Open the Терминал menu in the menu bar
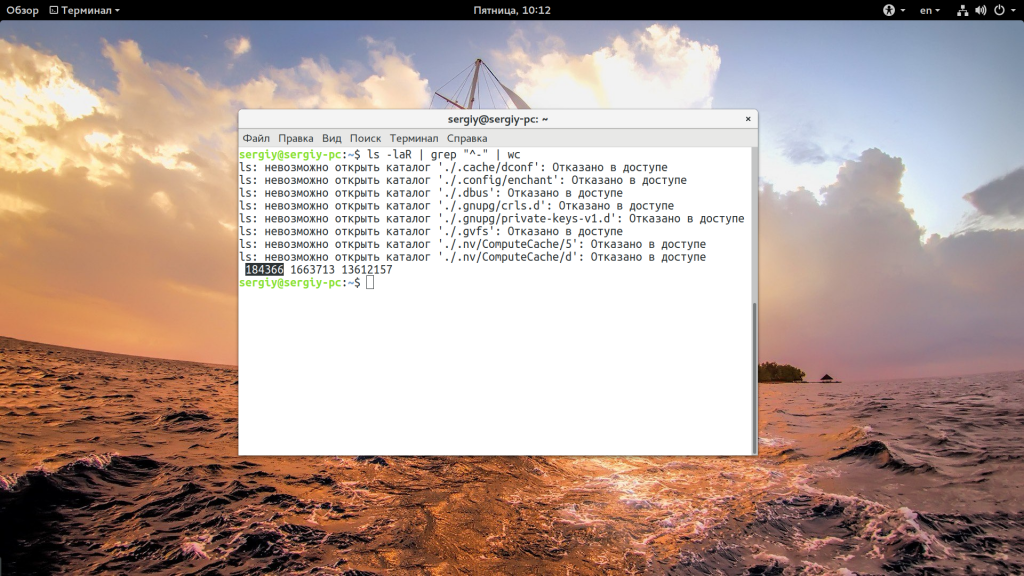Viewport: 1024px width, 576px height. click(x=414, y=138)
